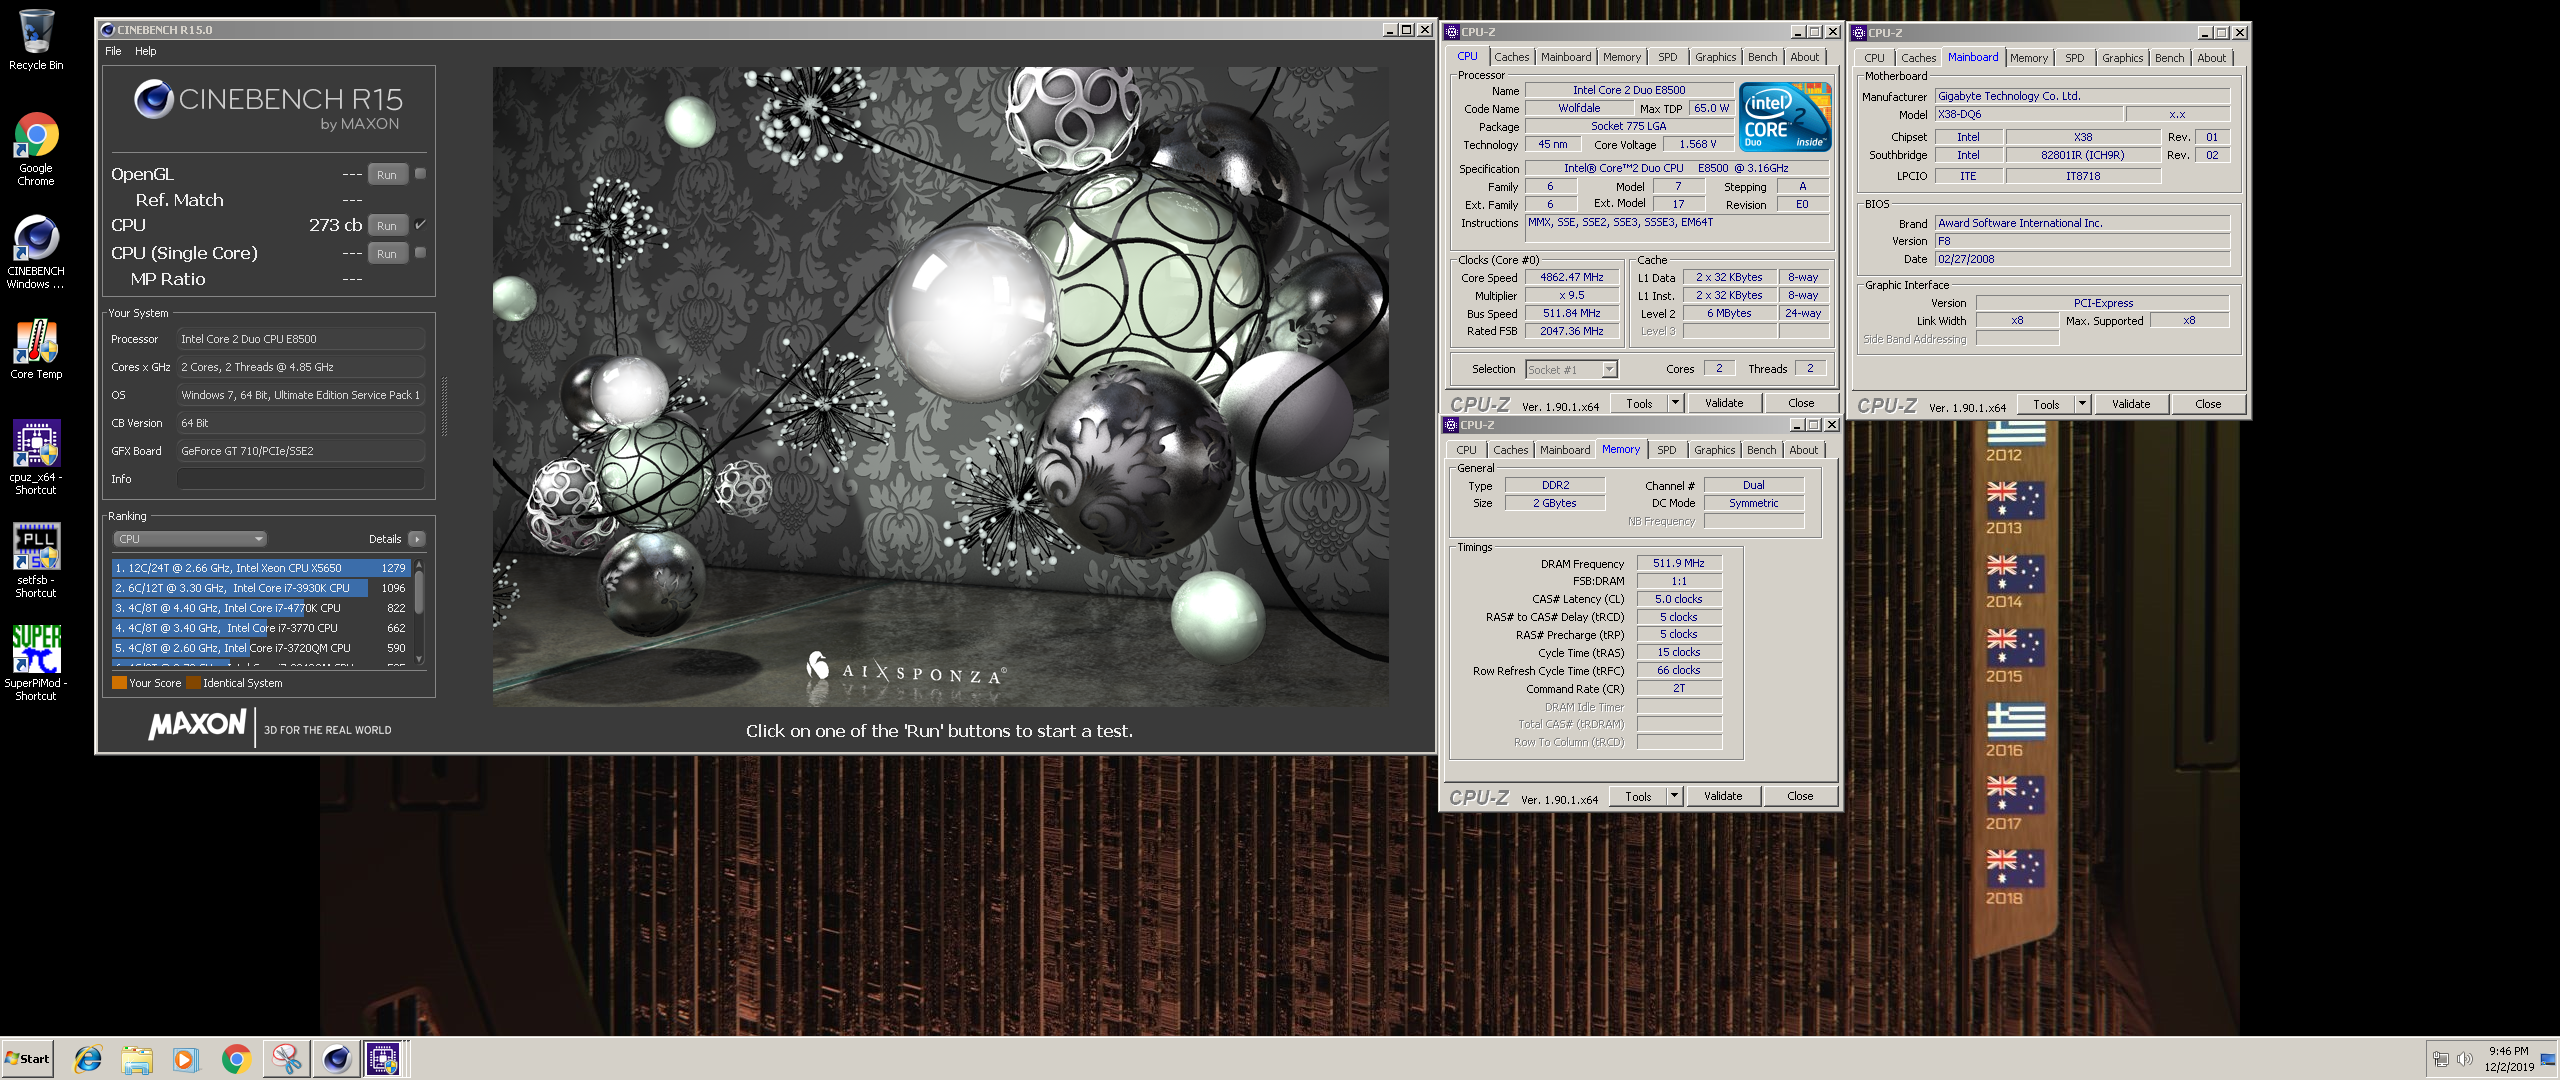Click the network icon in the system tray

coord(2441,1060)
